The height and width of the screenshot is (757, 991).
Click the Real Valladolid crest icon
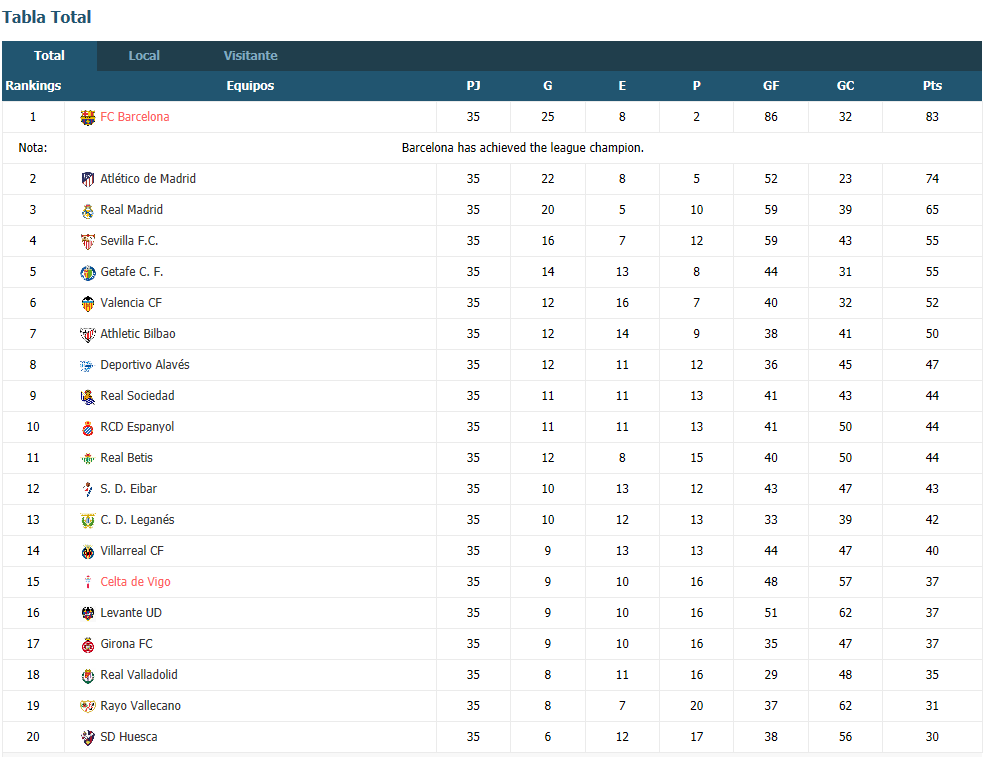(x=88, y=675)
